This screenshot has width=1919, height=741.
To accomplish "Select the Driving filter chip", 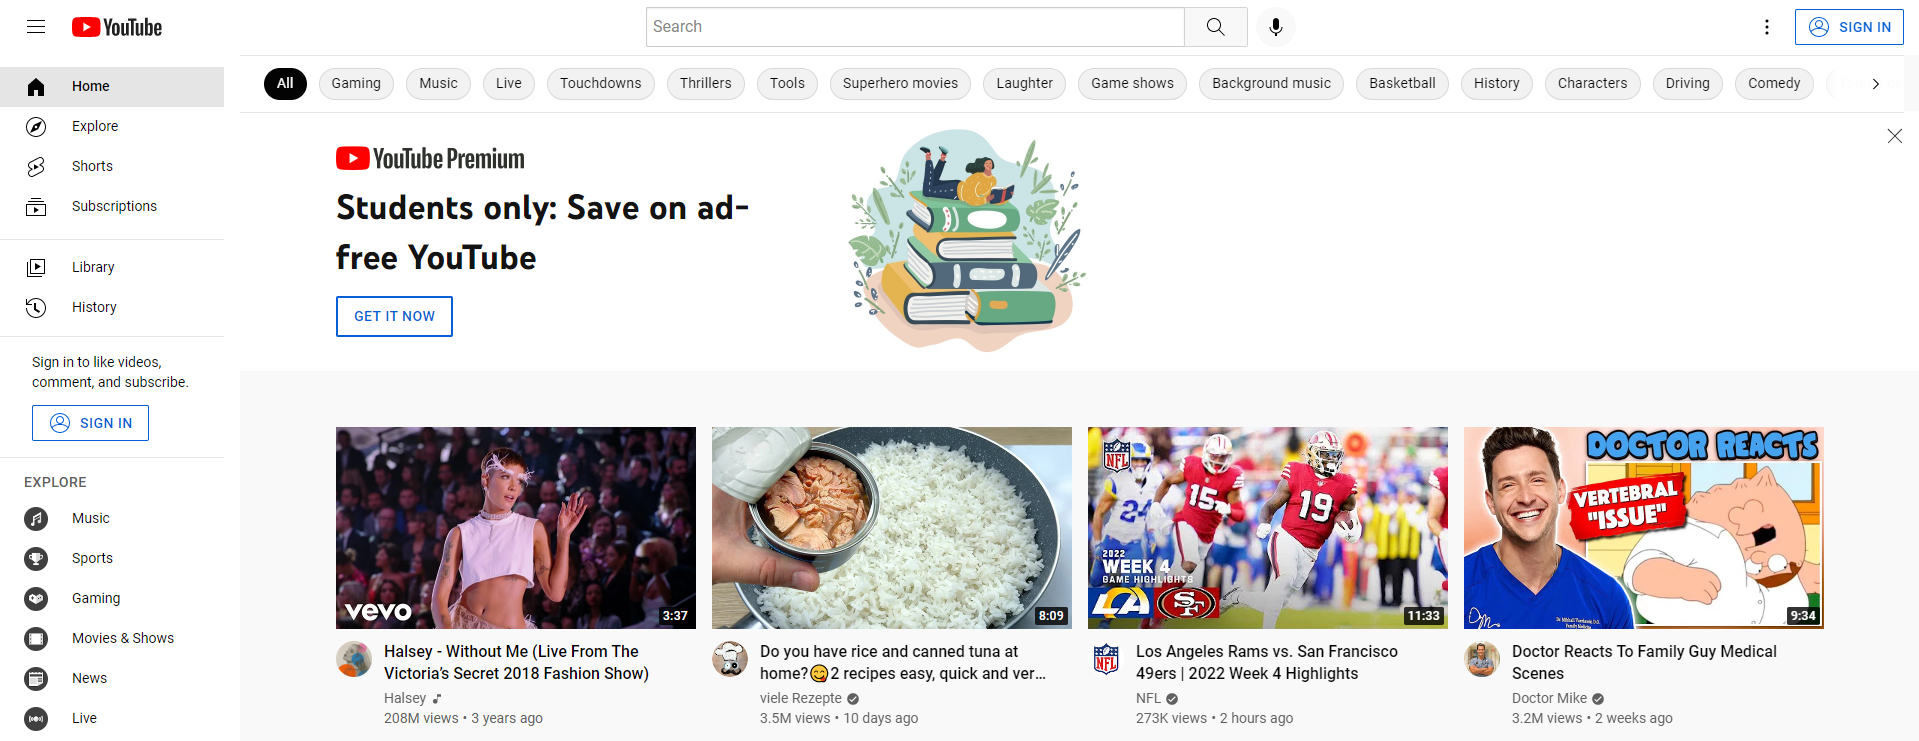I will (x=1687, y=84).
